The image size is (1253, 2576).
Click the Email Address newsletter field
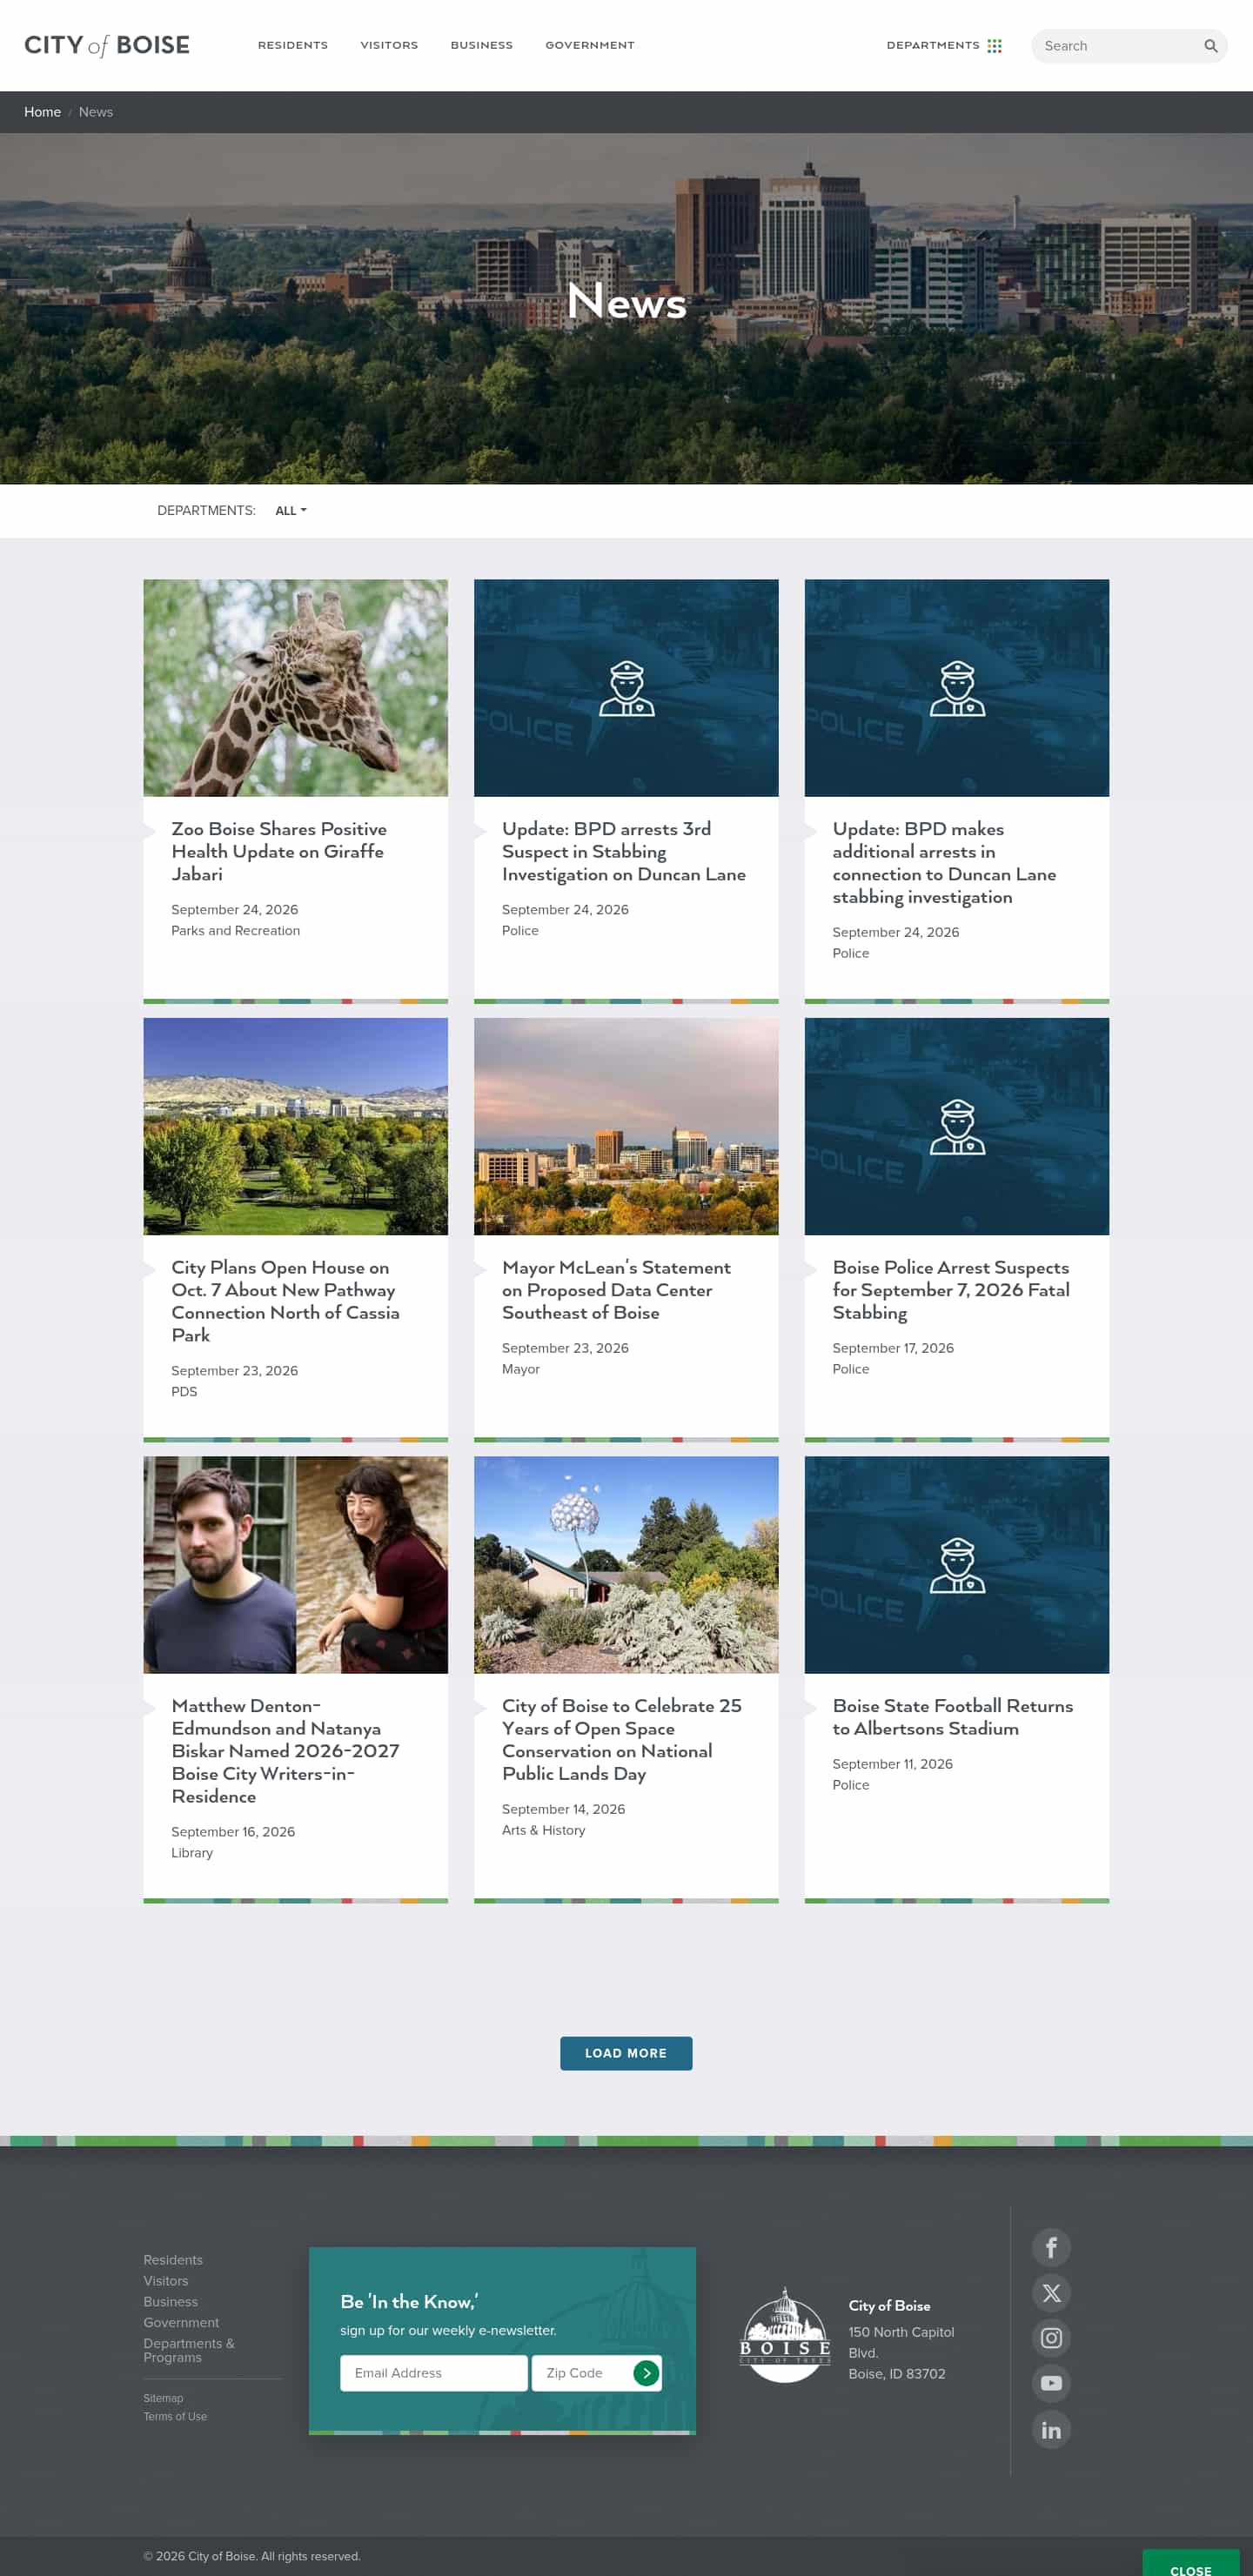point(434,2373)
